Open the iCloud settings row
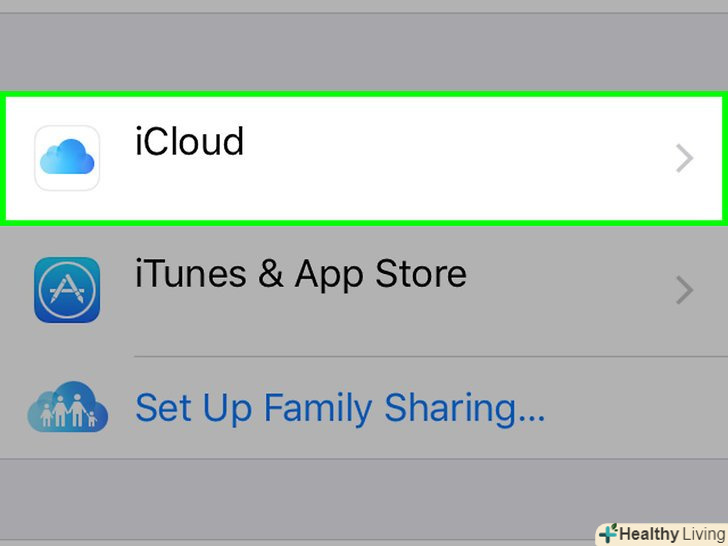 pos(400,158)
